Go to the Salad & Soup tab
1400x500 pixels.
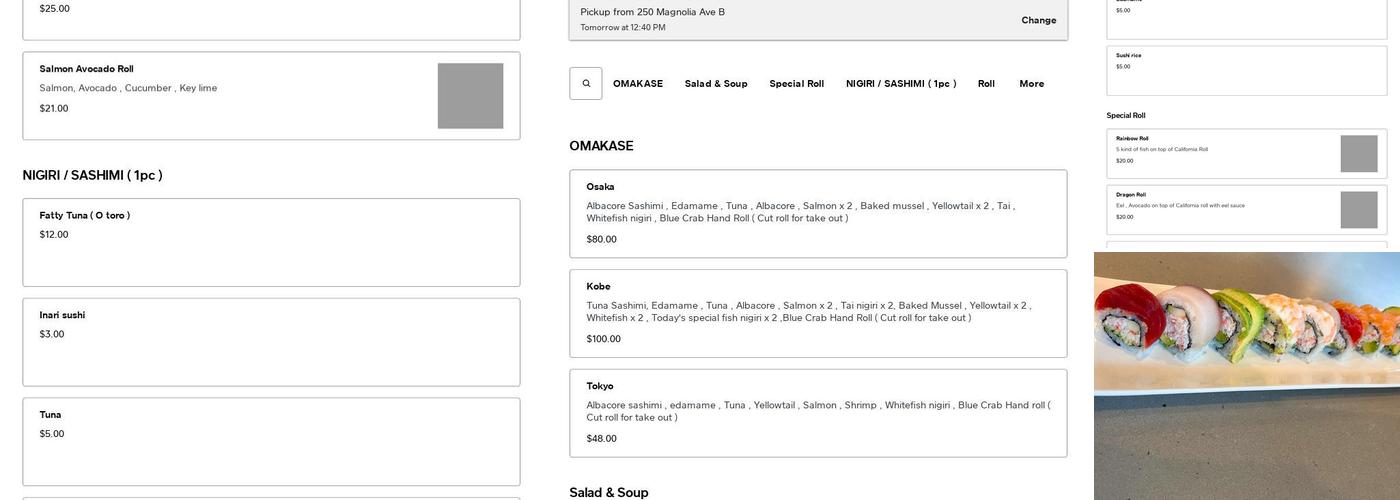point(716,84)
